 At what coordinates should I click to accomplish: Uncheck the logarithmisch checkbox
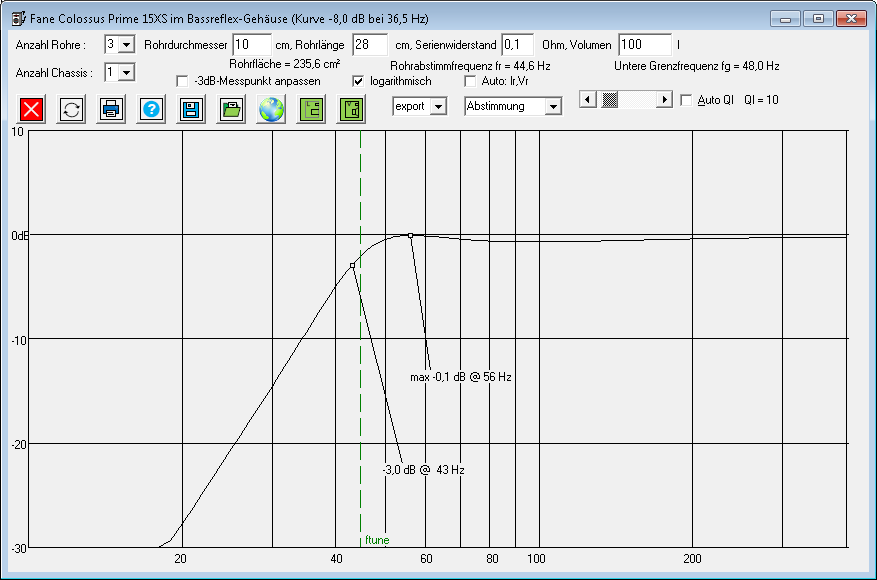(x=358, y=81)
